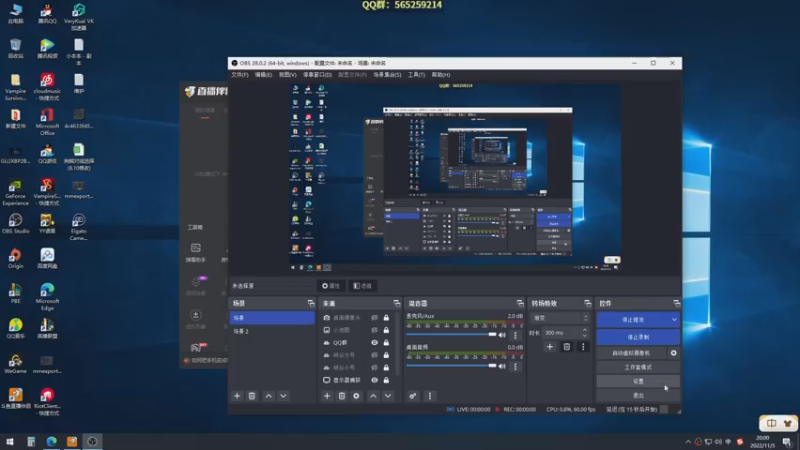800x450 pixels.
Task: Unlock the 显示器捕获 source lock
Action: click(386, 380)
